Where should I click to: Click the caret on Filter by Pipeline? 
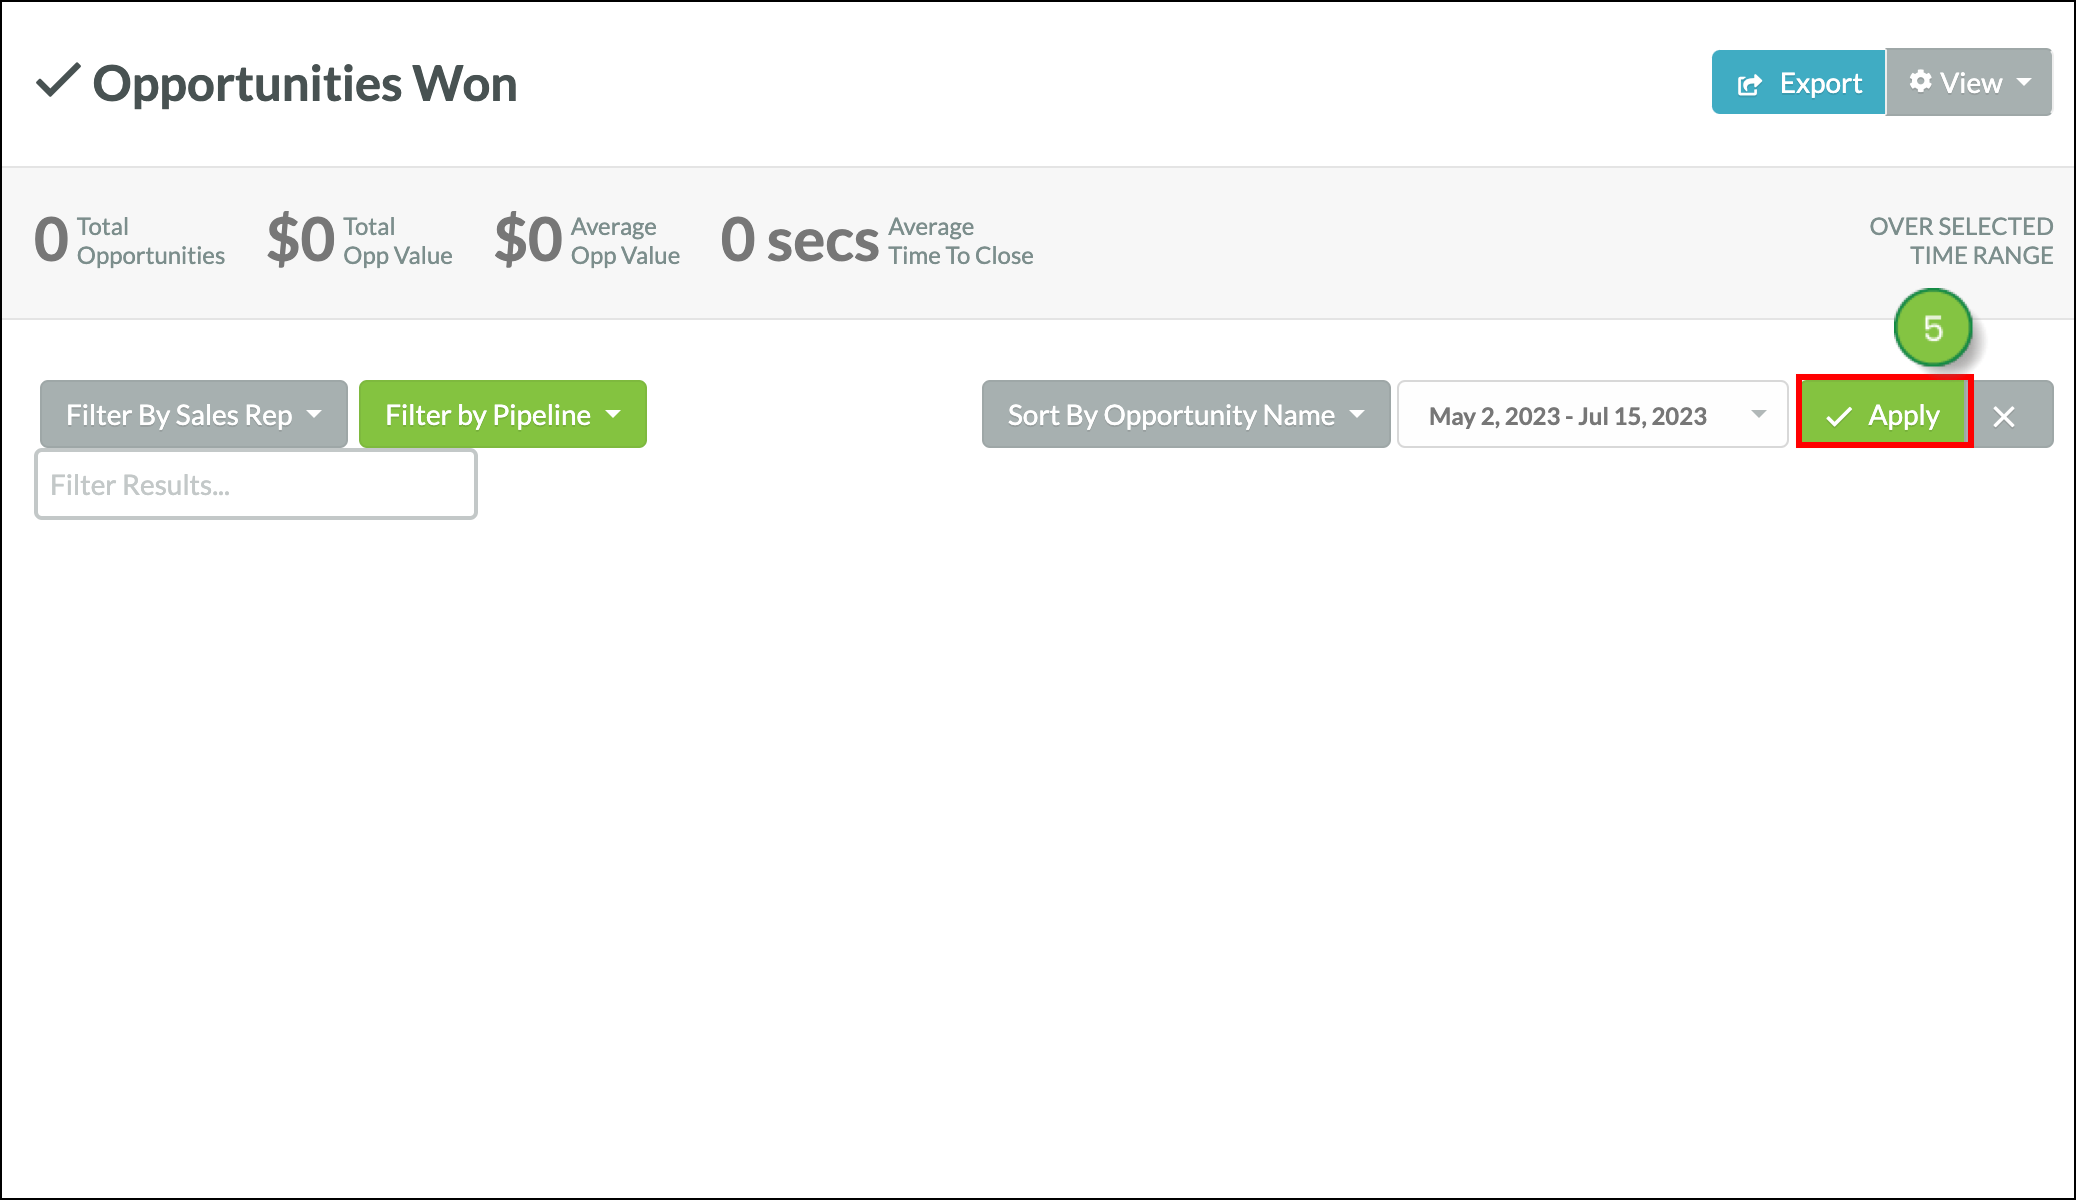pos(613,414)
